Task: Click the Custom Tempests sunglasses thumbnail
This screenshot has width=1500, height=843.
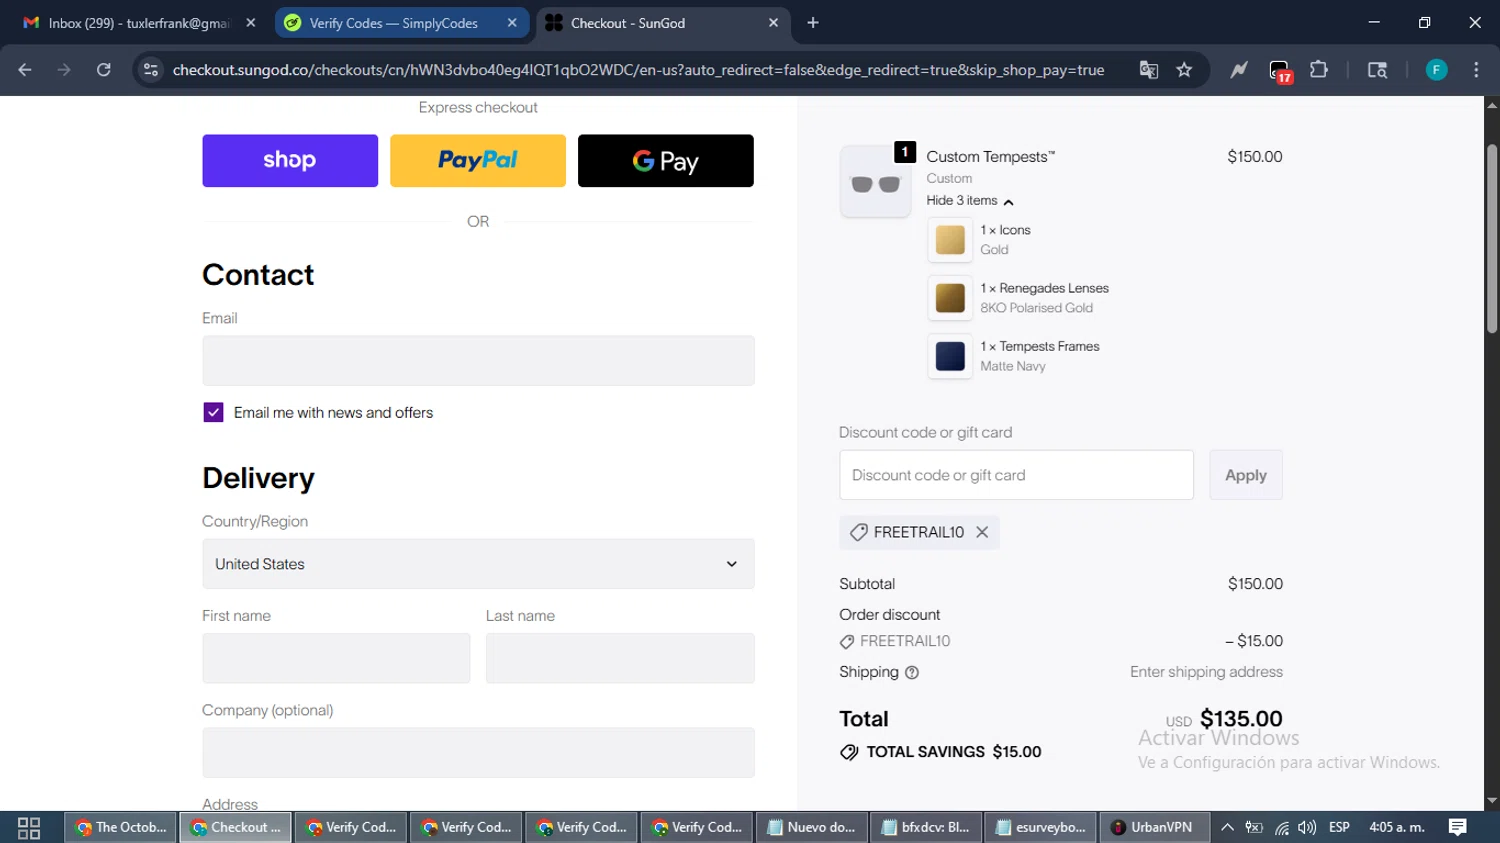Action: (x=875, y=182)
